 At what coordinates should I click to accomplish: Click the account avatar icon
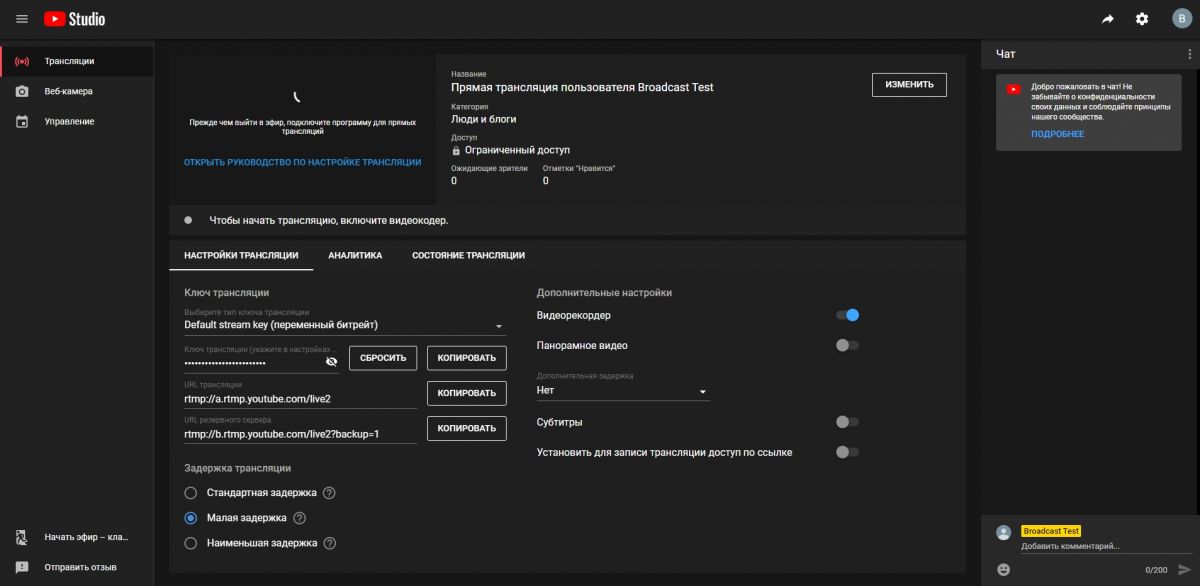click(1177, 19)
